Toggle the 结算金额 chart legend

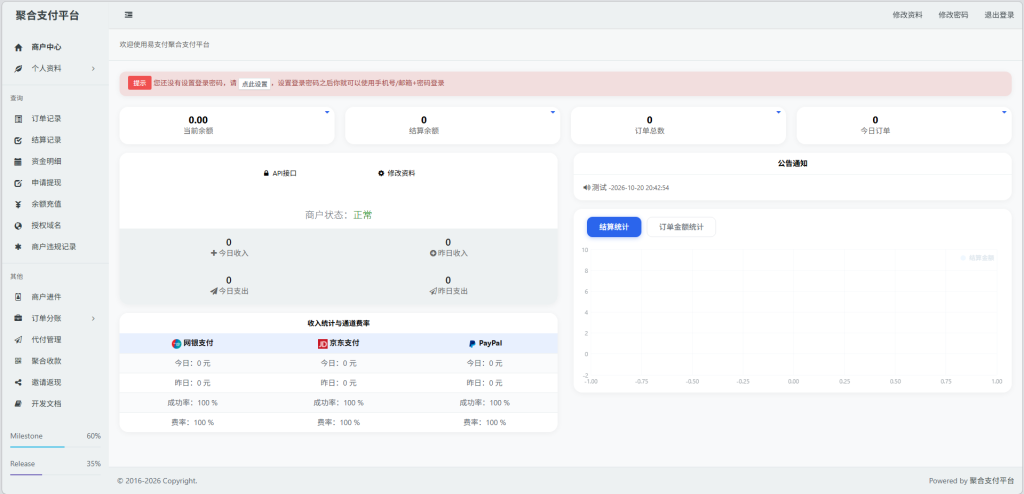tap(978, 258)
